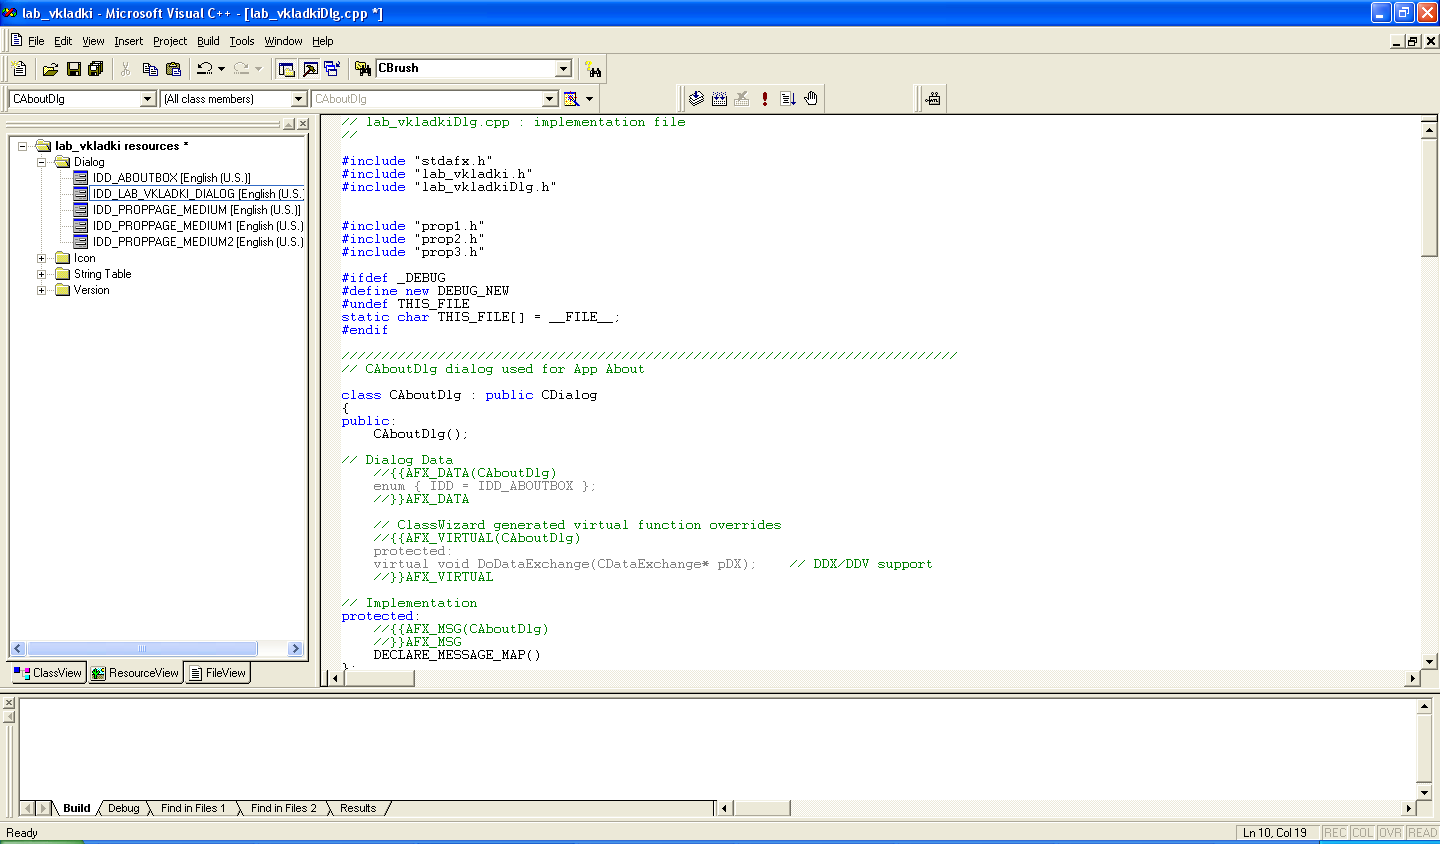The height and width of the screenshot is (844, 1440).
Task: Click the Find in Files icon
Action: tap(363, 69)
